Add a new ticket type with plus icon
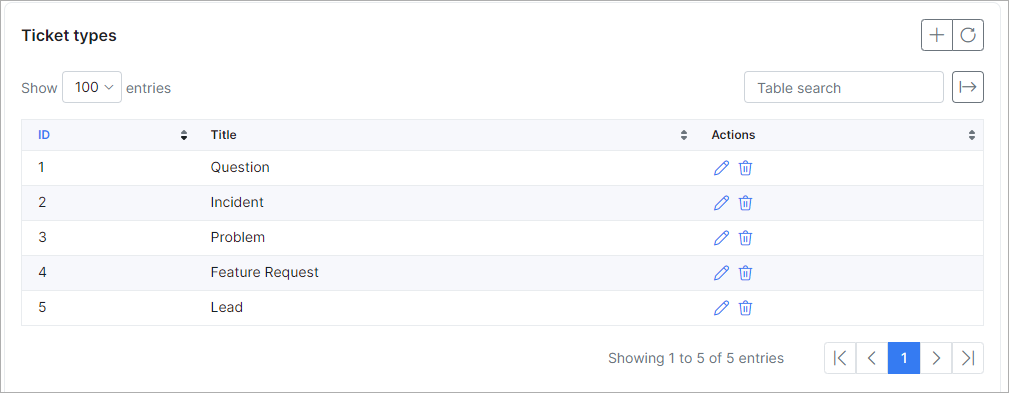This screenshot has width=1009, height=393. [x=937, y=35]
